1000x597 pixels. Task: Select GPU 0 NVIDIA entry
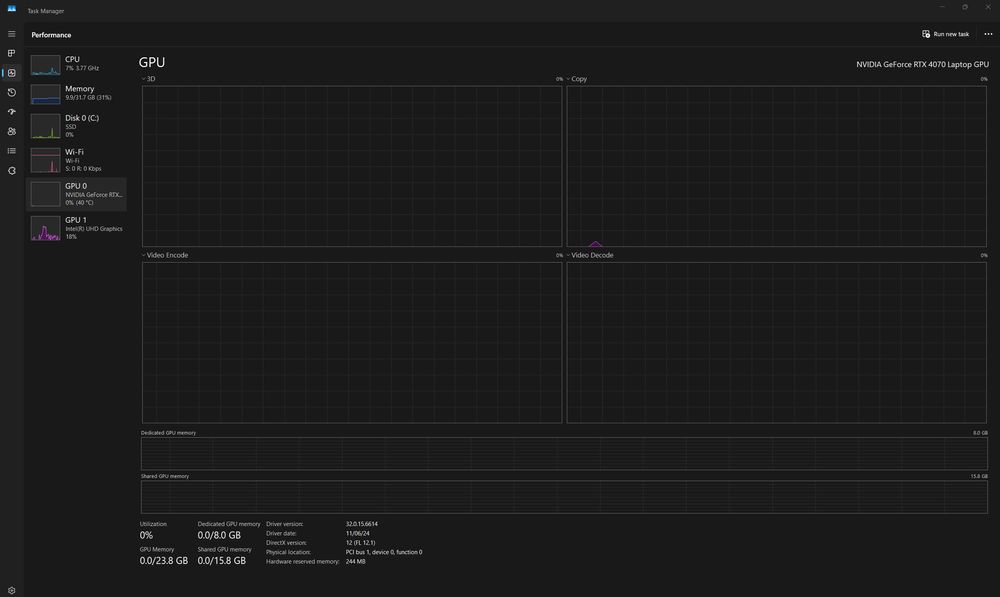76,194
